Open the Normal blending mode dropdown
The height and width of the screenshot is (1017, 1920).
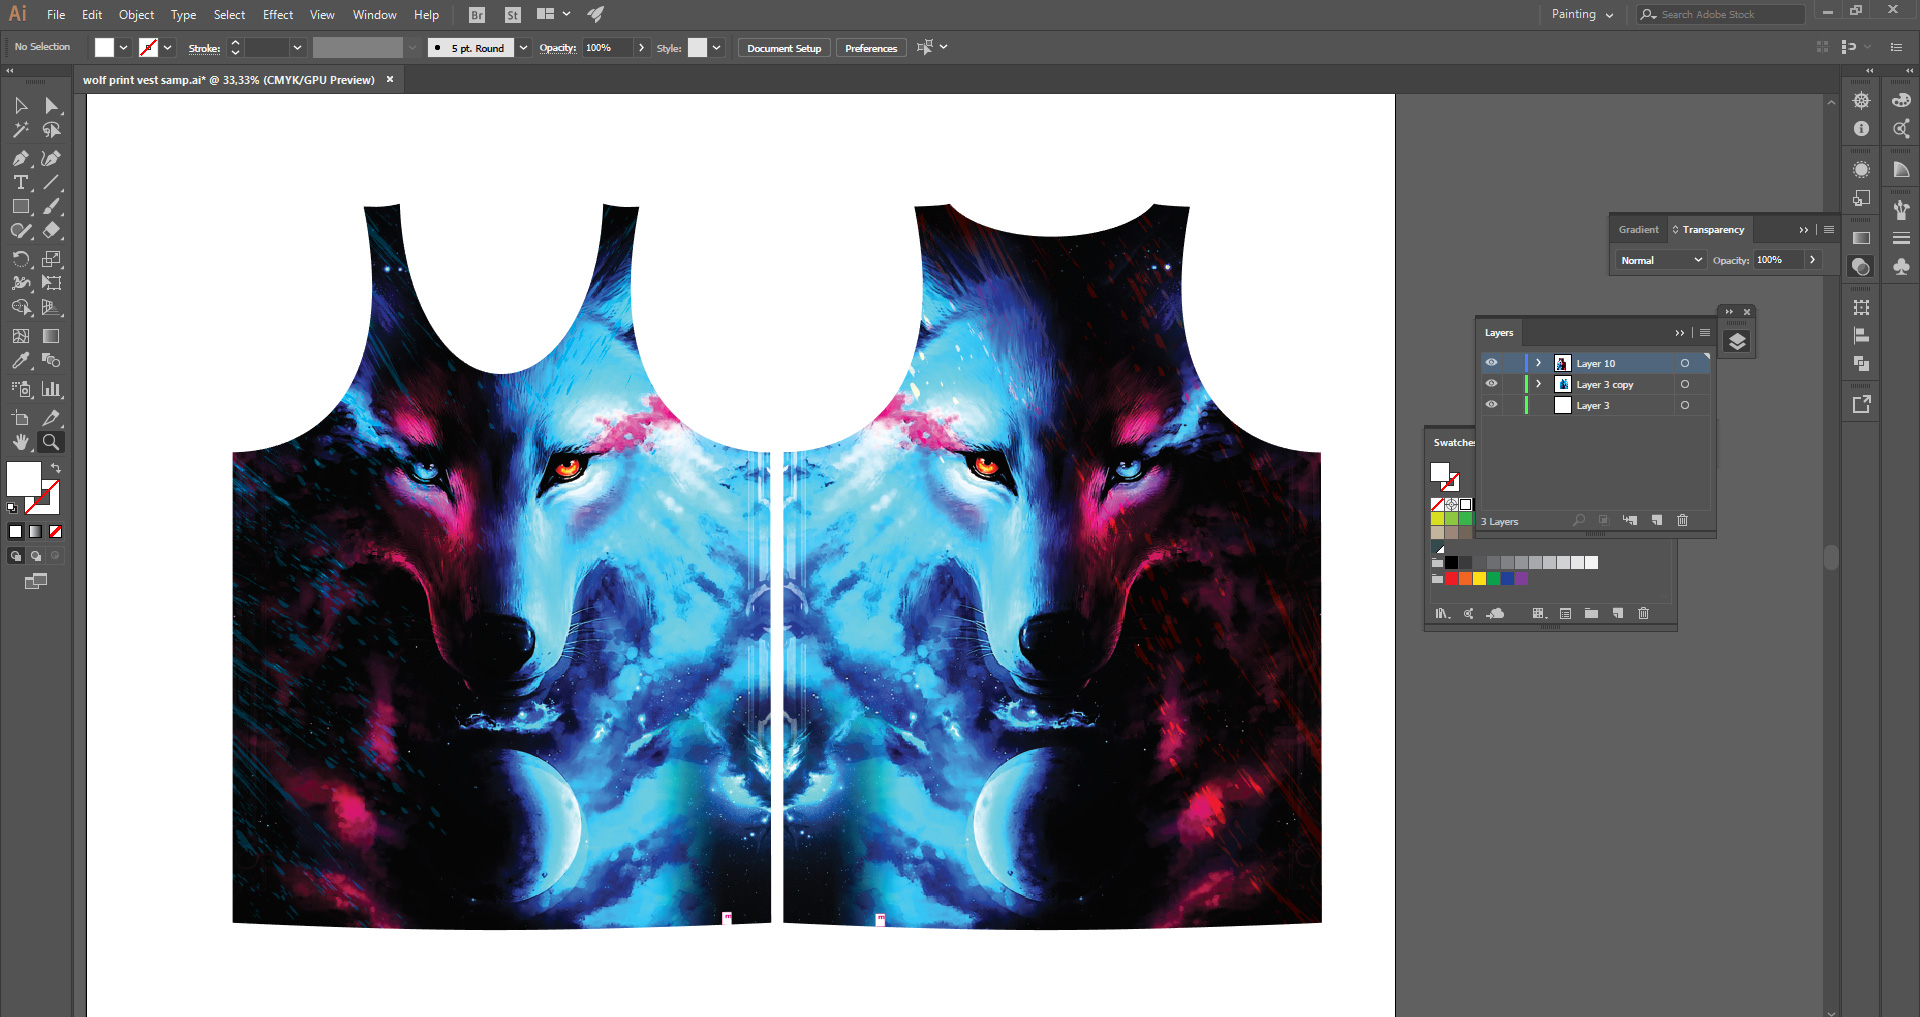click(1660, 260)
